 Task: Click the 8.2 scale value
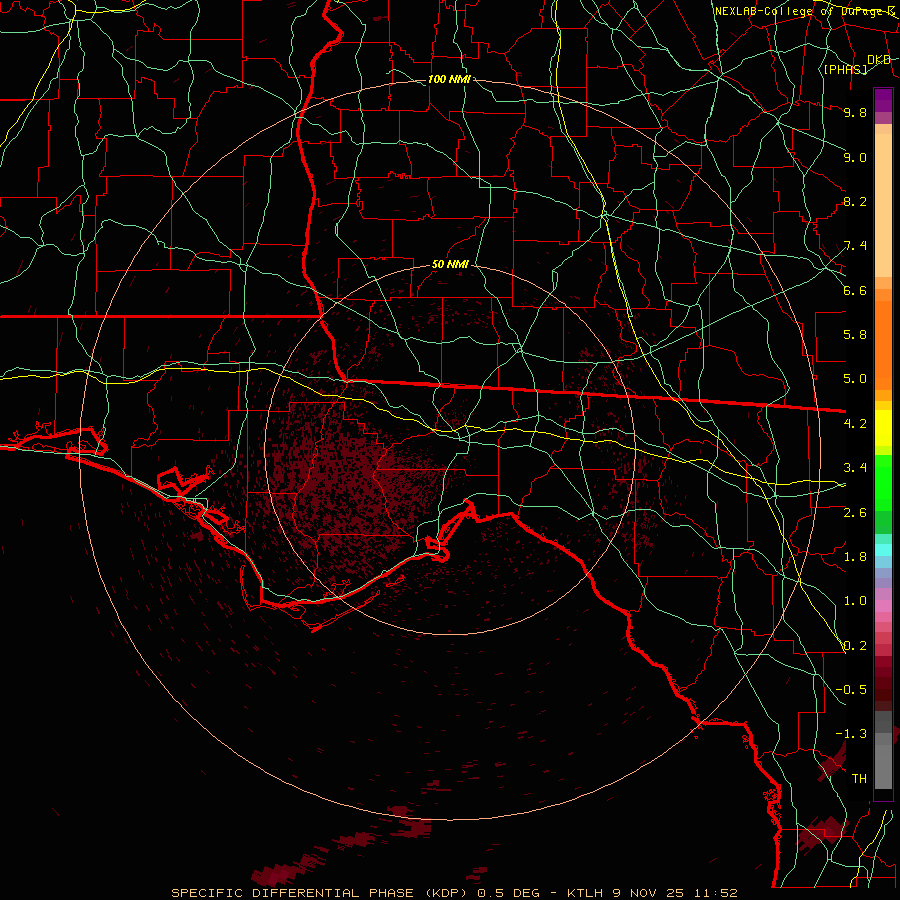(x=855, y=201)
